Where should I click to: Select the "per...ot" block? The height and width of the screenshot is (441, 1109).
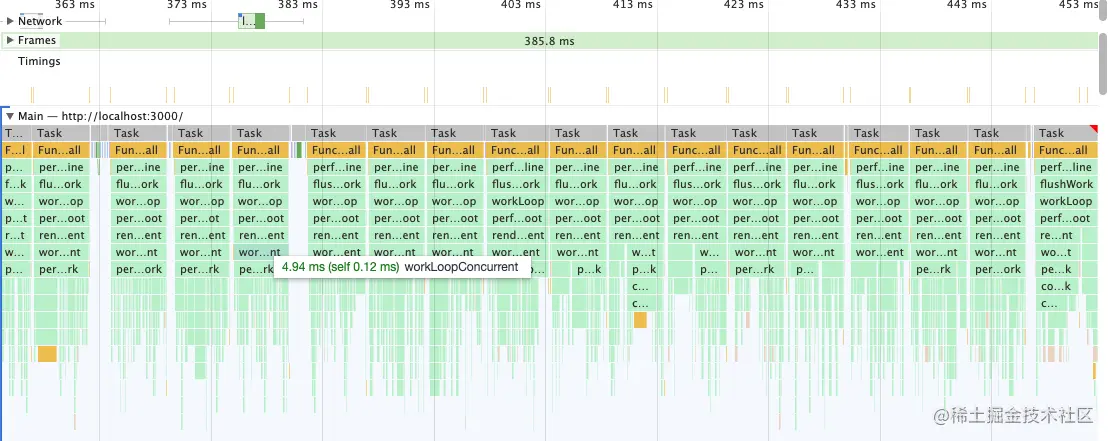click(200, 218)
